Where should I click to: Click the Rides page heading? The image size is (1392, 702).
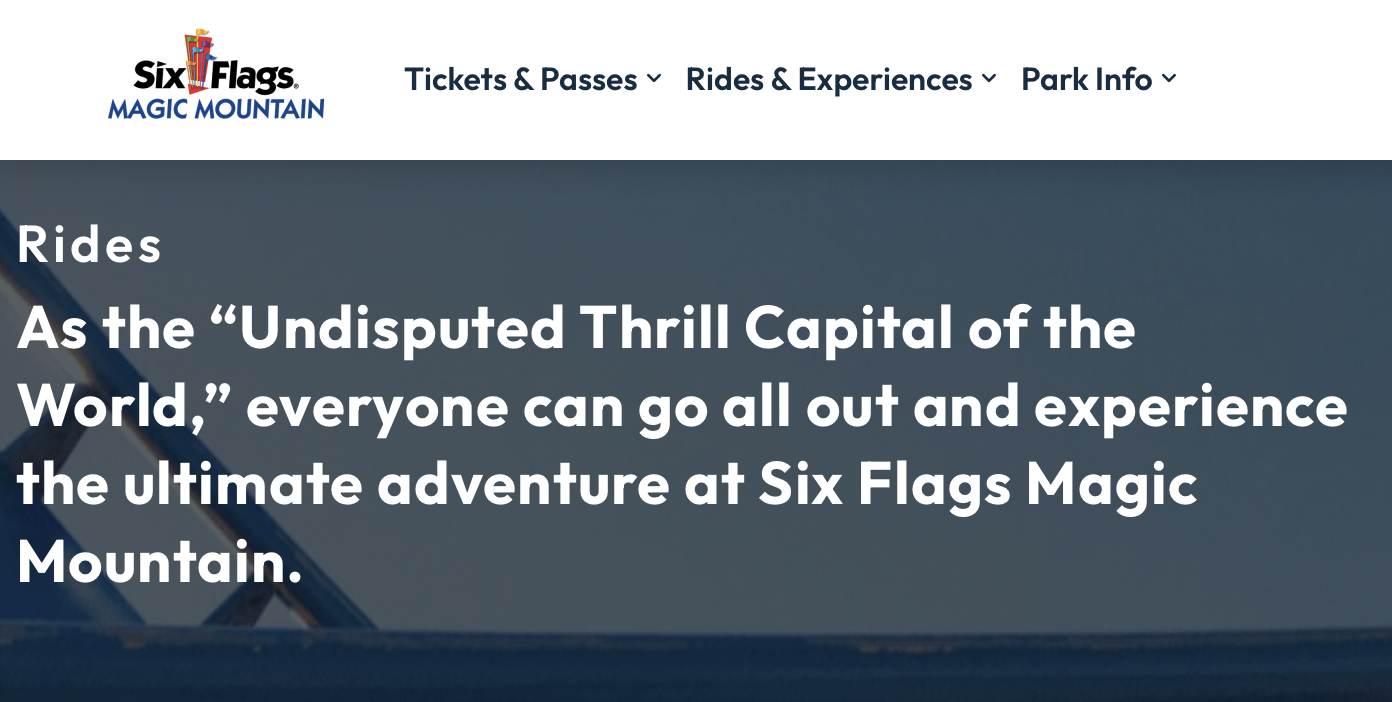(89, 244)
